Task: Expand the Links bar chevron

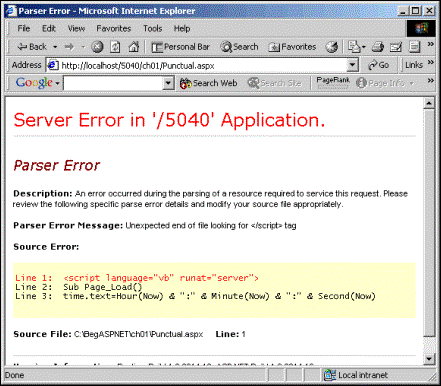Action: (431, 62)
